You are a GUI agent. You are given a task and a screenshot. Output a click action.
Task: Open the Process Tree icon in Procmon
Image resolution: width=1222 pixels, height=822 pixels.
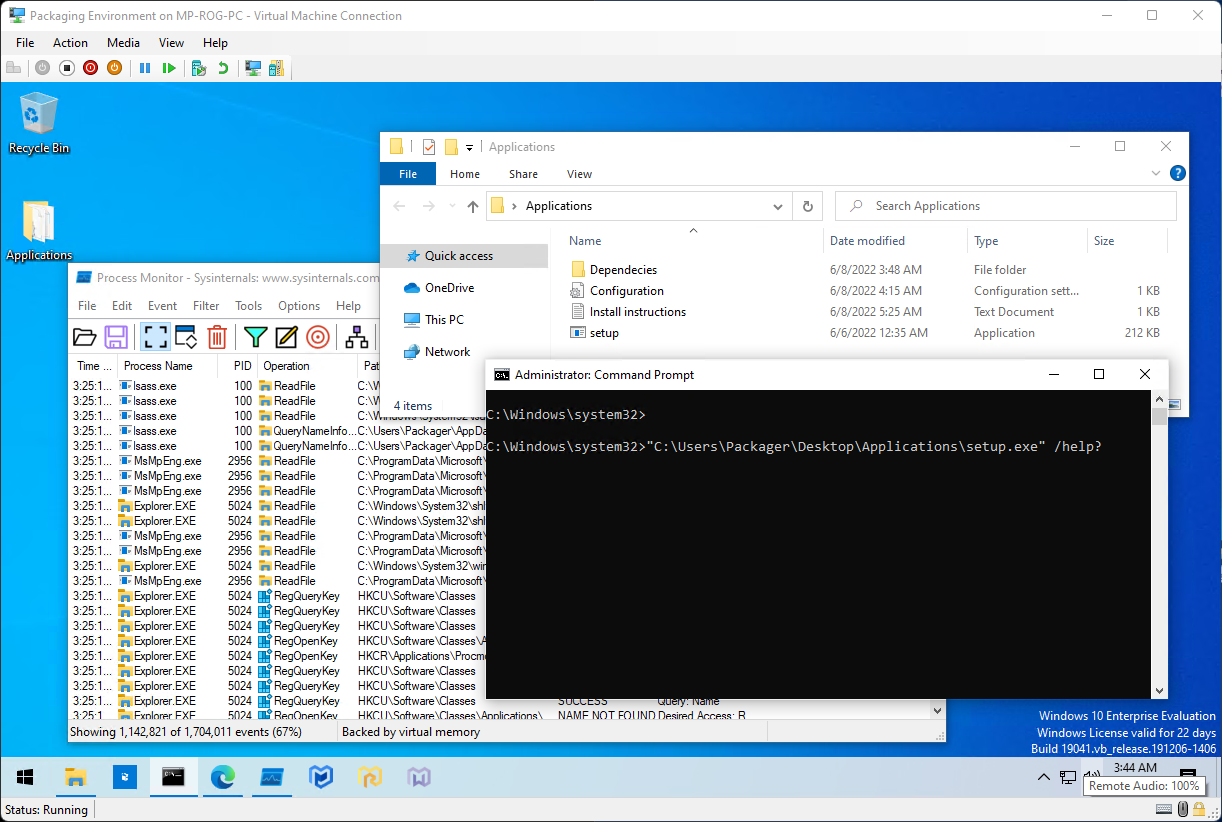click(356, 337)
